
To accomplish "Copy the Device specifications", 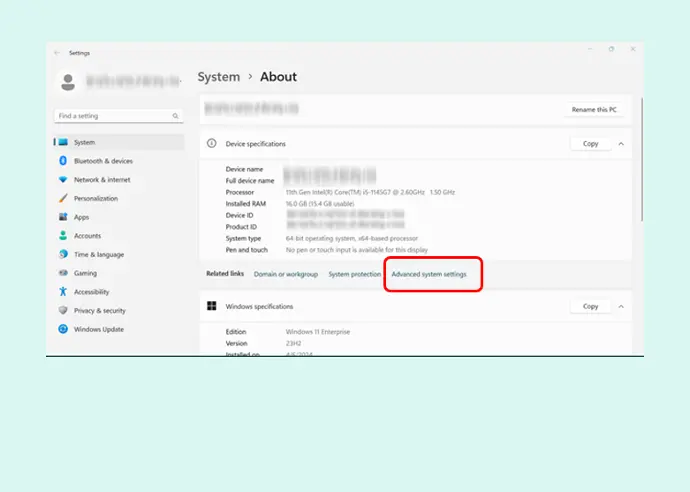I will click(x=591, y=144).
